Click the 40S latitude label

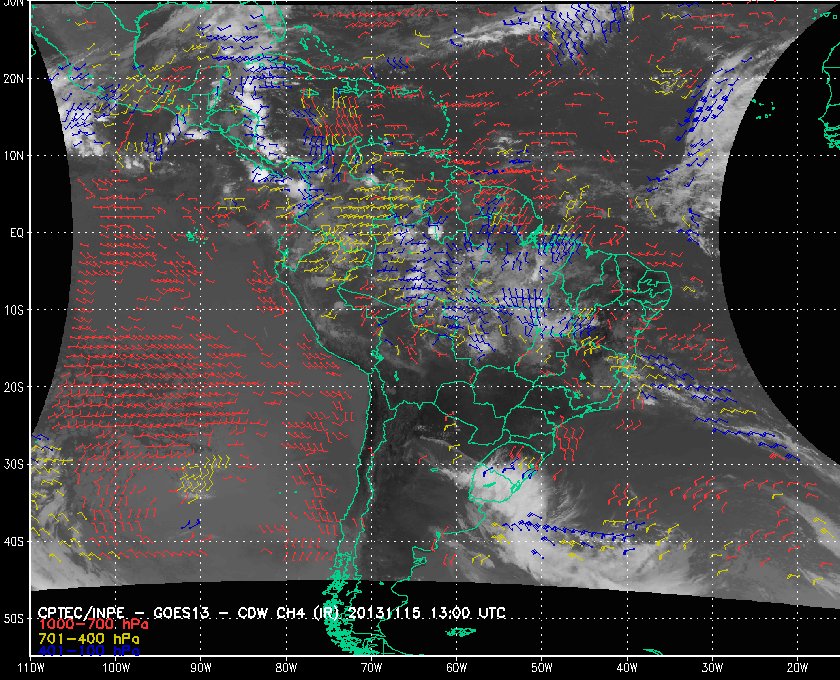[x=13, y=542]
